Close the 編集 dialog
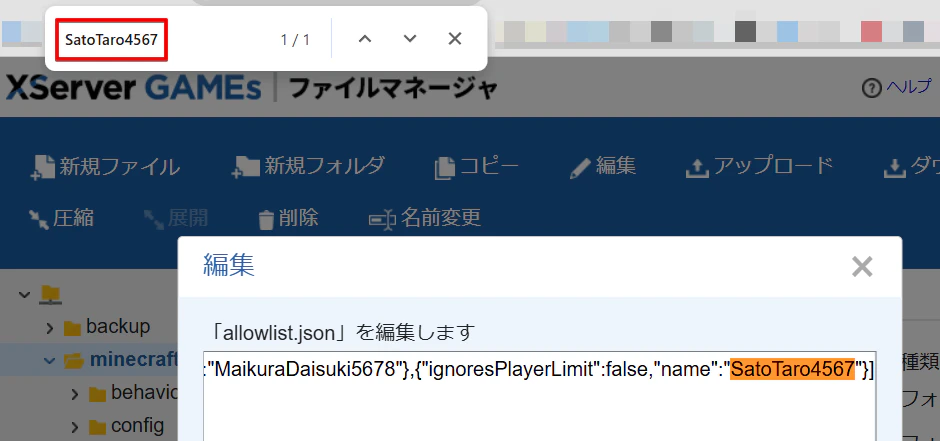The image size is (940, 441). pyautogui.click(x=862, y=267)
